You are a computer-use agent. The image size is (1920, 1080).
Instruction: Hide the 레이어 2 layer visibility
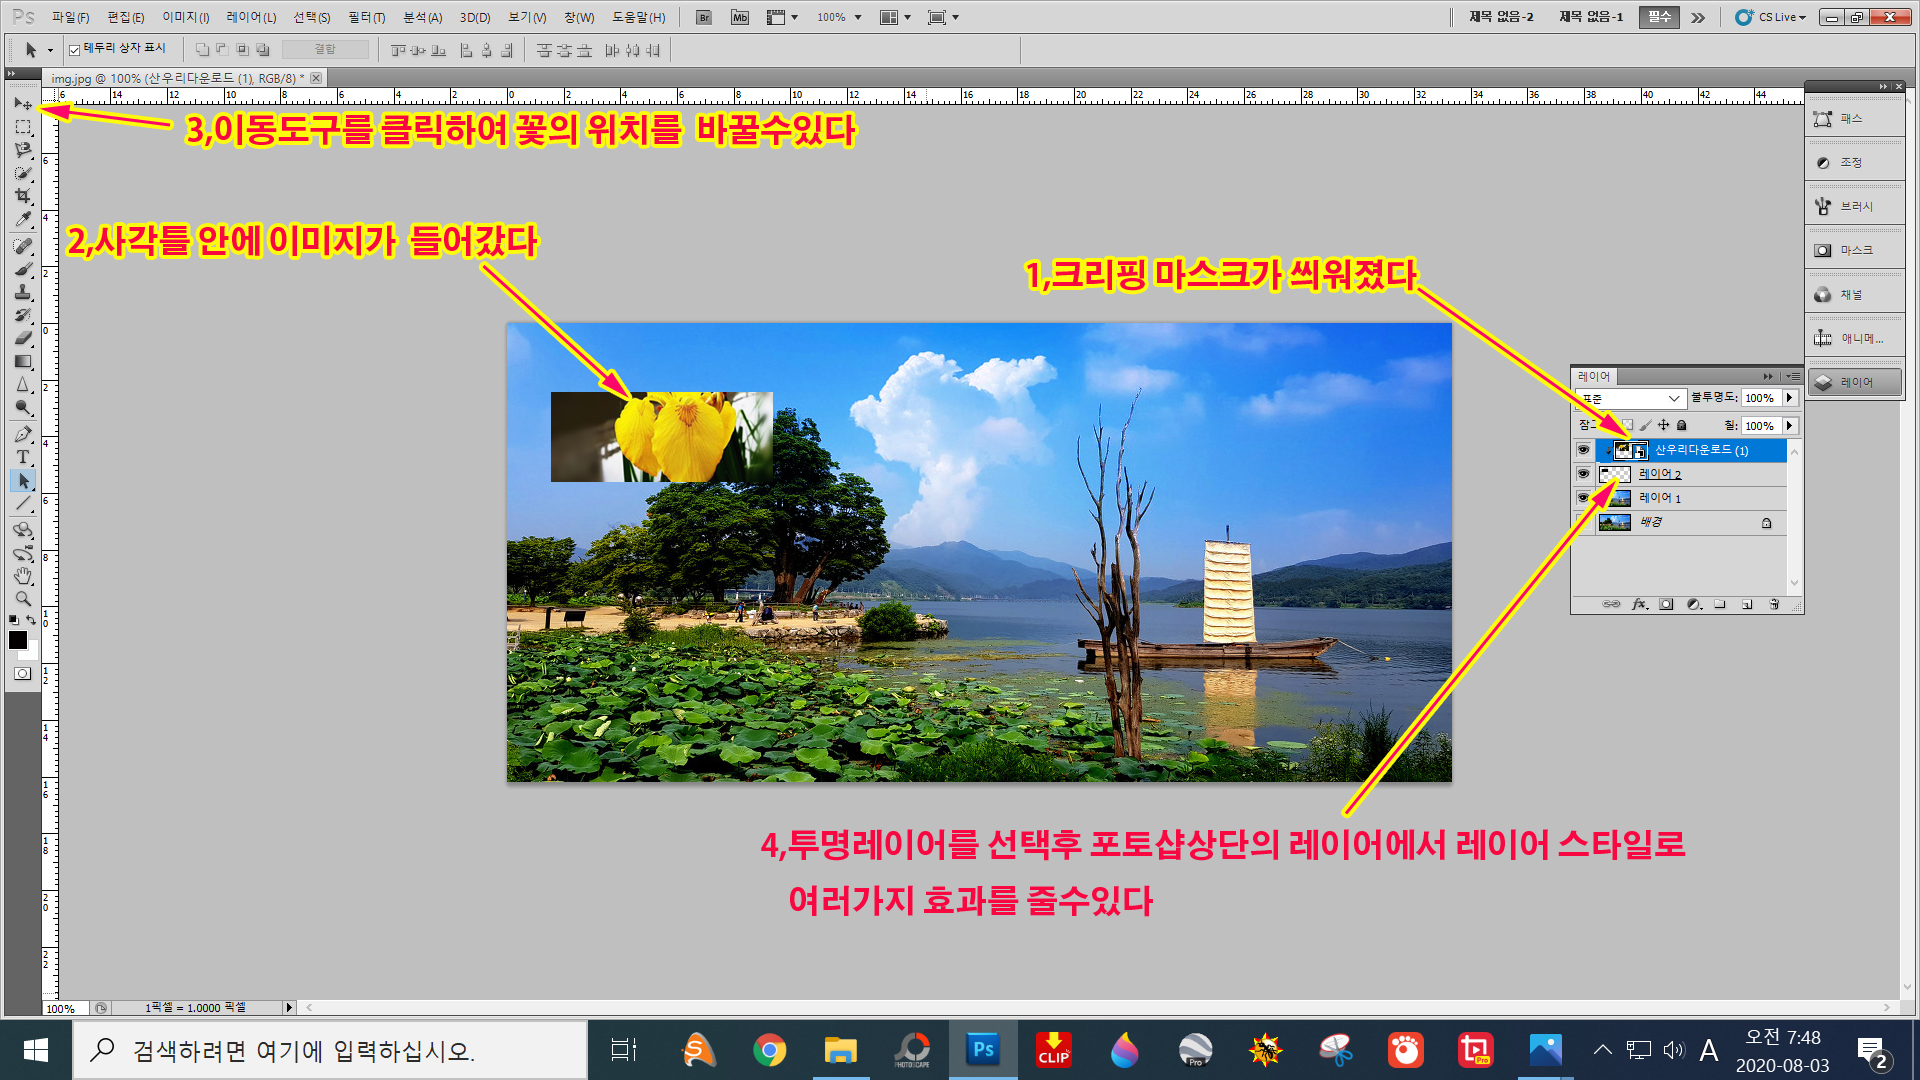coord(1583,474)
